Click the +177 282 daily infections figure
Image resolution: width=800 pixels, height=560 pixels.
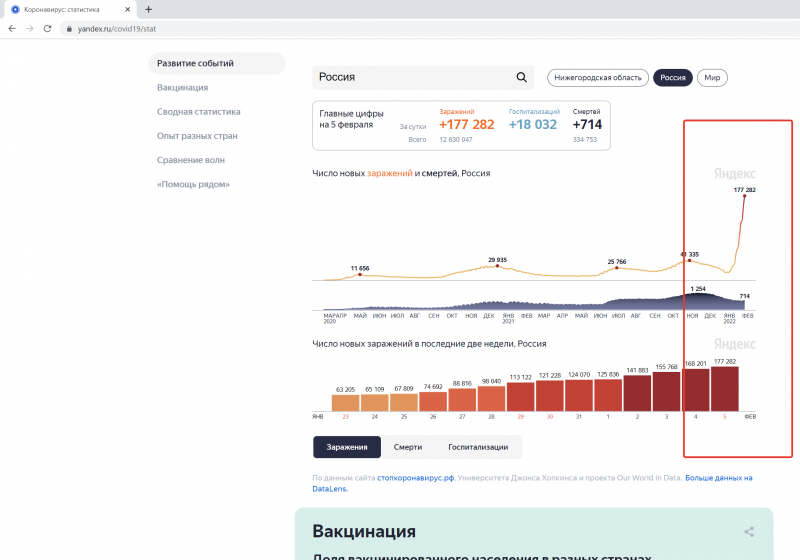(466, 124)
